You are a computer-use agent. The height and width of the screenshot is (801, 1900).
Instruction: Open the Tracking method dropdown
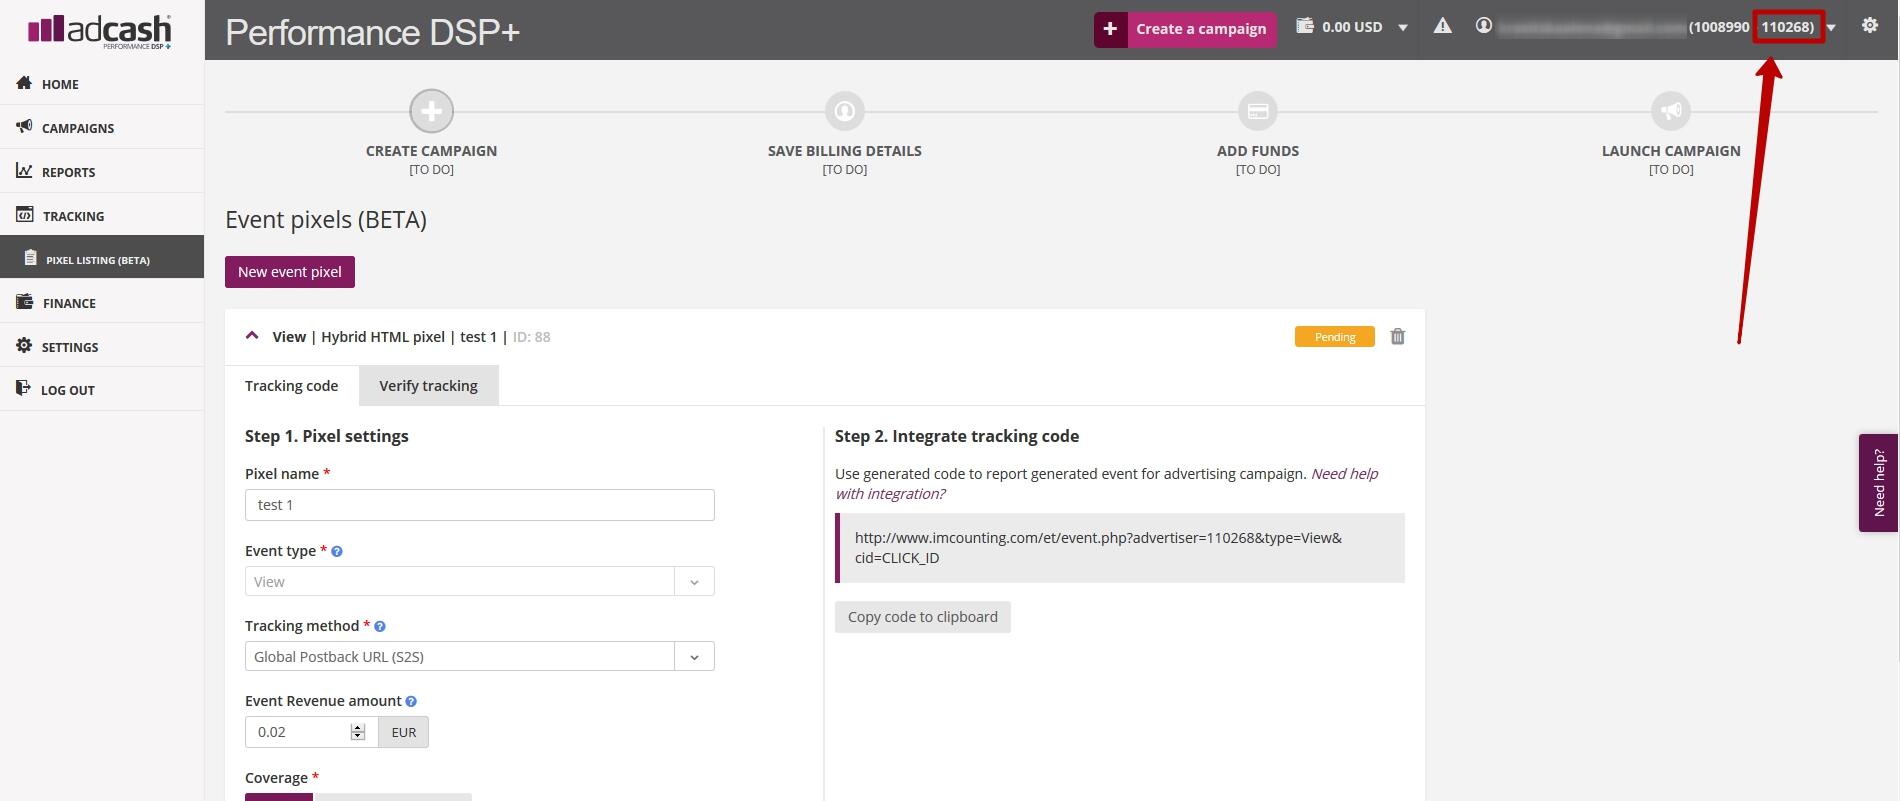tap(694, 657)
